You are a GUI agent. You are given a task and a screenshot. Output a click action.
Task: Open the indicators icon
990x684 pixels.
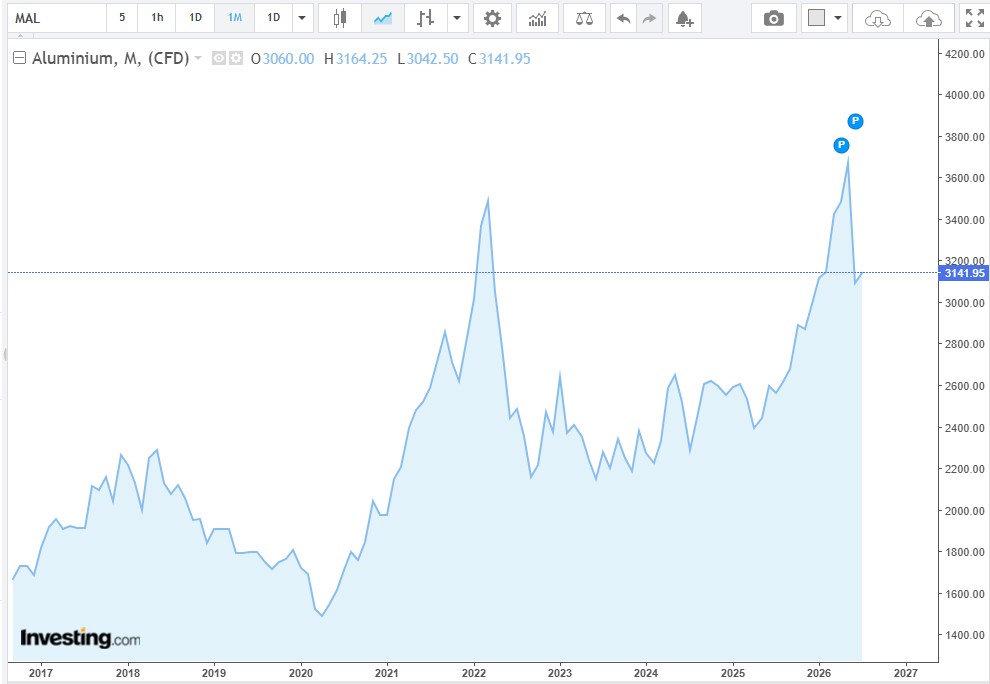pos(537,18)
